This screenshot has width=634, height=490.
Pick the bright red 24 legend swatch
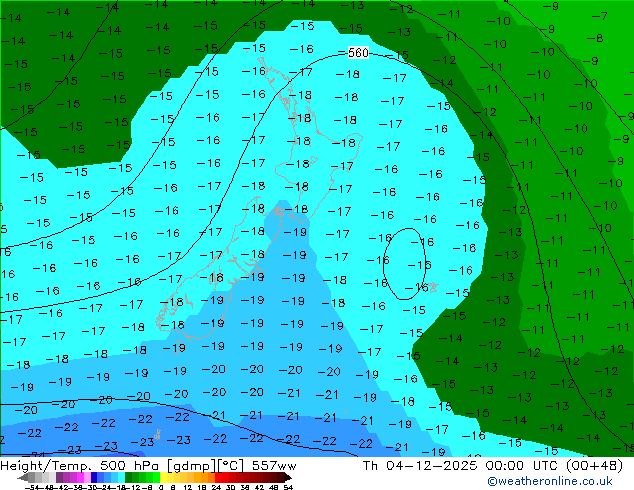tap(218, 477)
